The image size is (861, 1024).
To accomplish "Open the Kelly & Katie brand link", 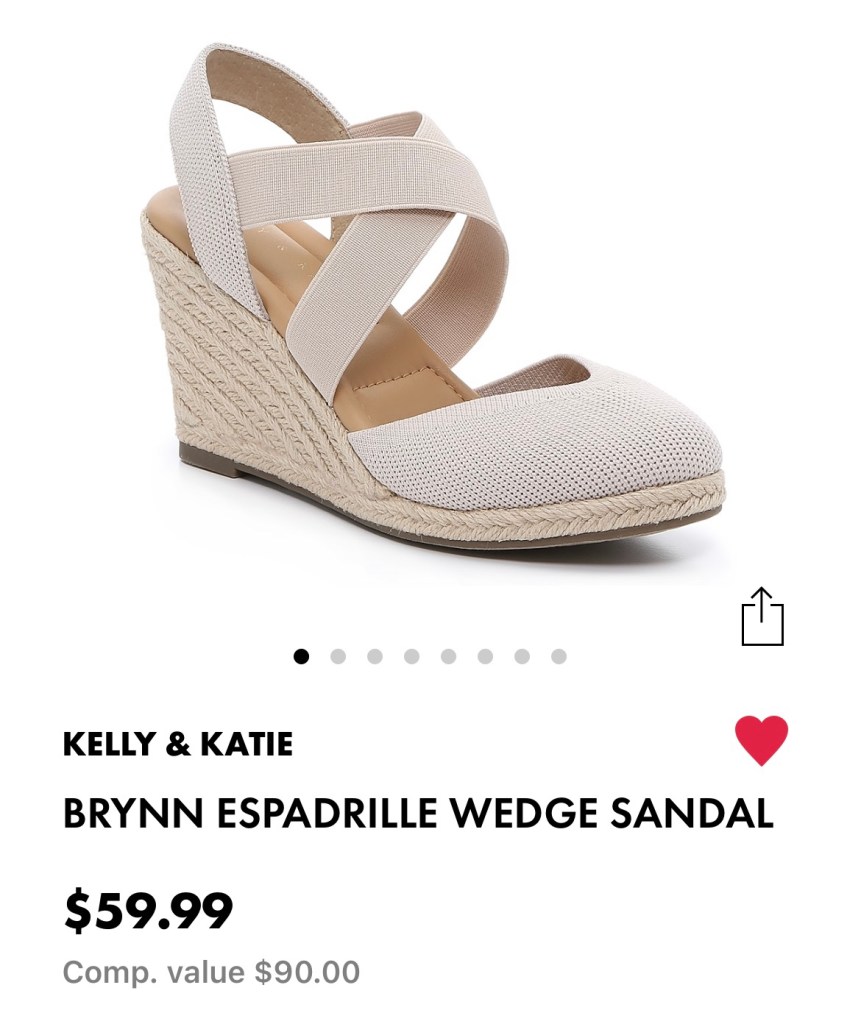I will pyautogui.click(x=178, y=744).
